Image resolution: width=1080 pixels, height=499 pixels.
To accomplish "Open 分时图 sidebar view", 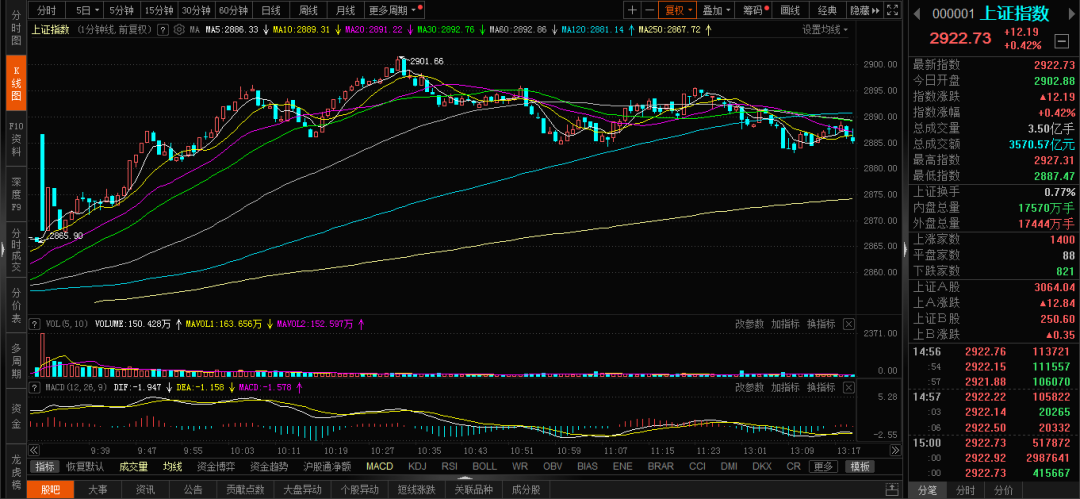I will 16,26.
